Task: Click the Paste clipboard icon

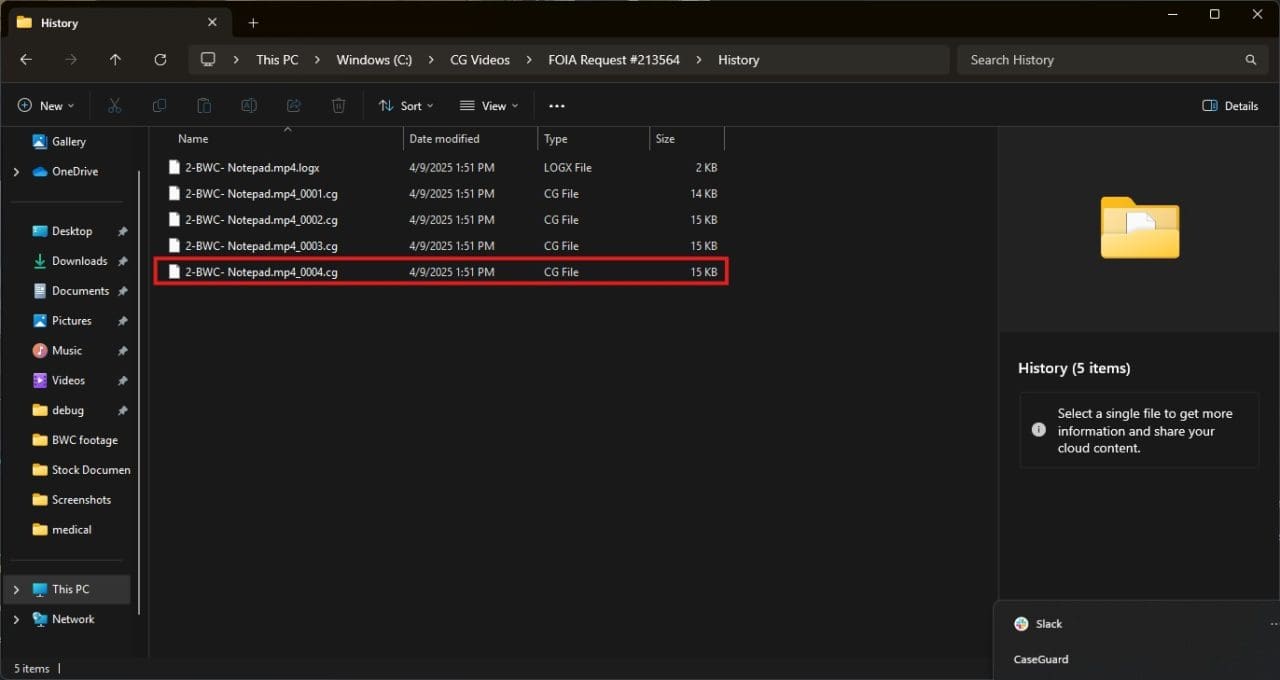Action: 204,106
